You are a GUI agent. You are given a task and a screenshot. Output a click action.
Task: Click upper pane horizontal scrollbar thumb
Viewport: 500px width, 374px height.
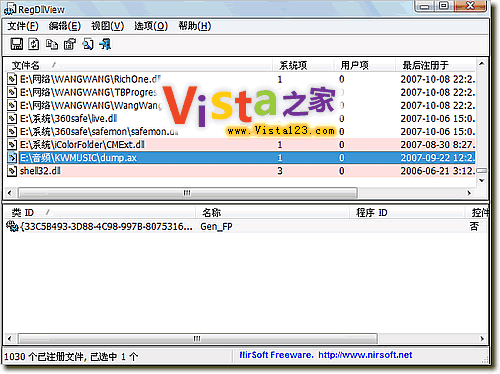187,193
